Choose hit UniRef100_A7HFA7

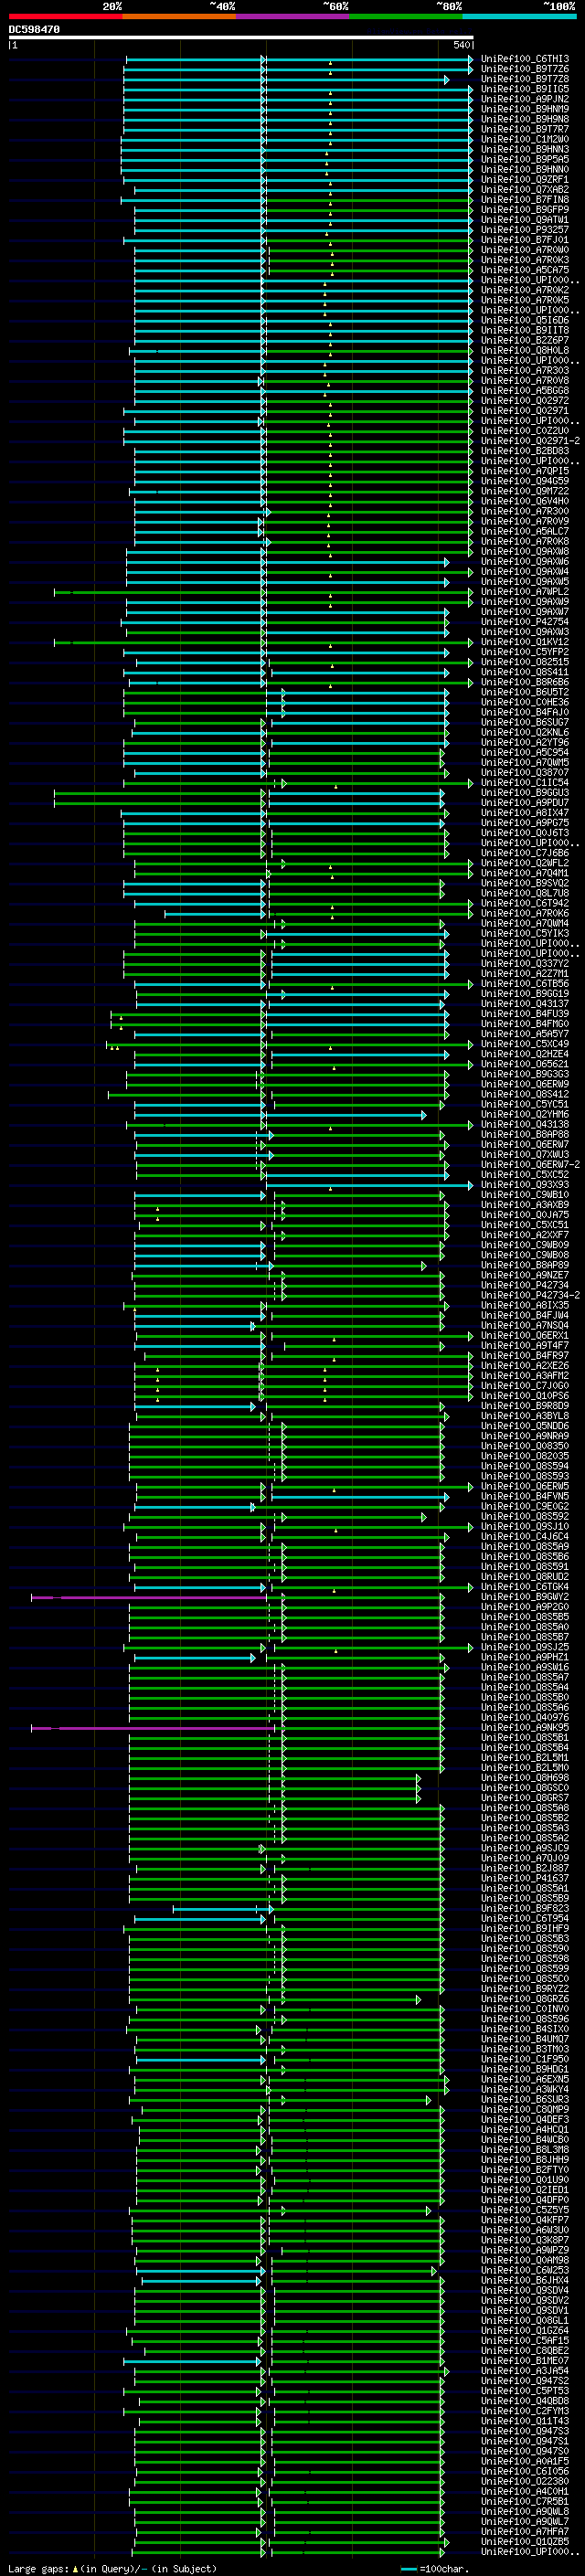[525, 2532]
